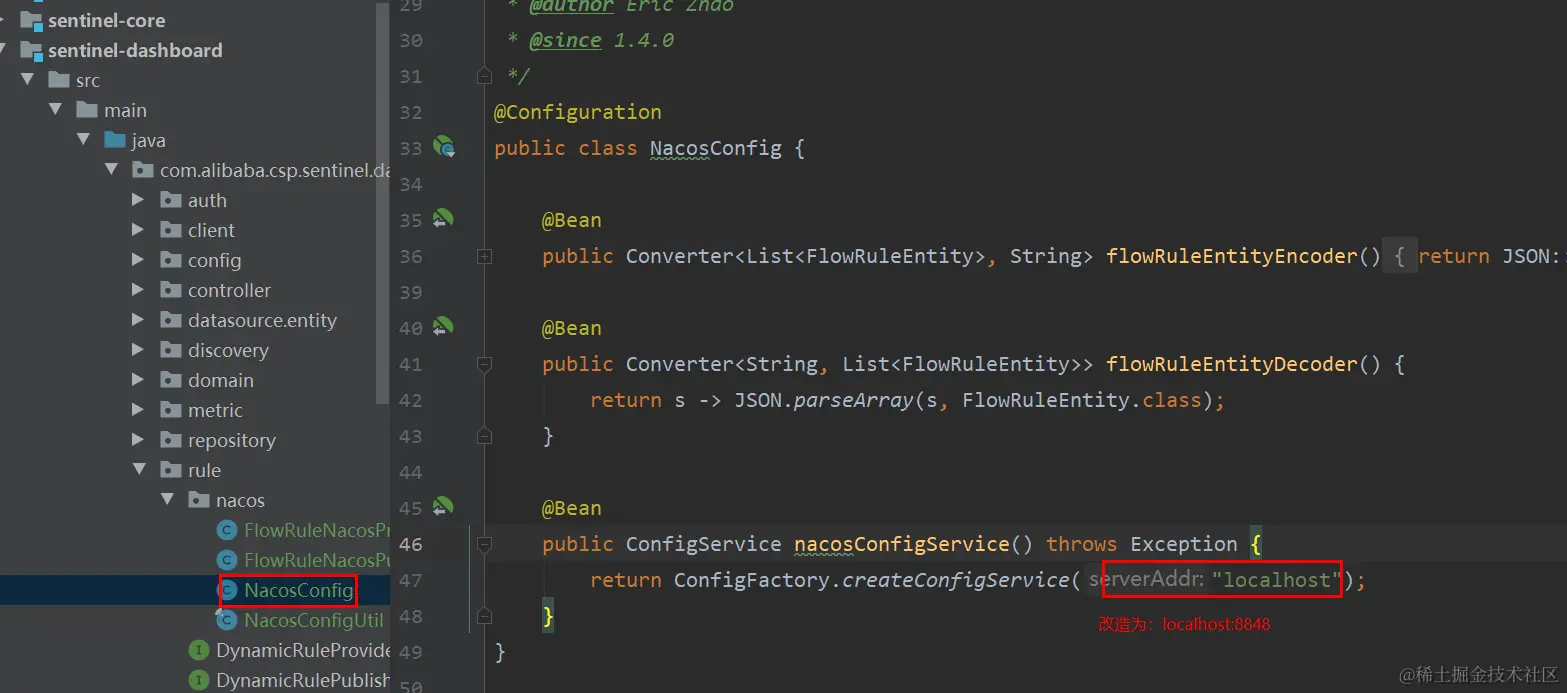Viewport: 1567px width, 693px height.
Task: Click the flowRuleEntityEncoder method name
Action: coord(1231,256)
